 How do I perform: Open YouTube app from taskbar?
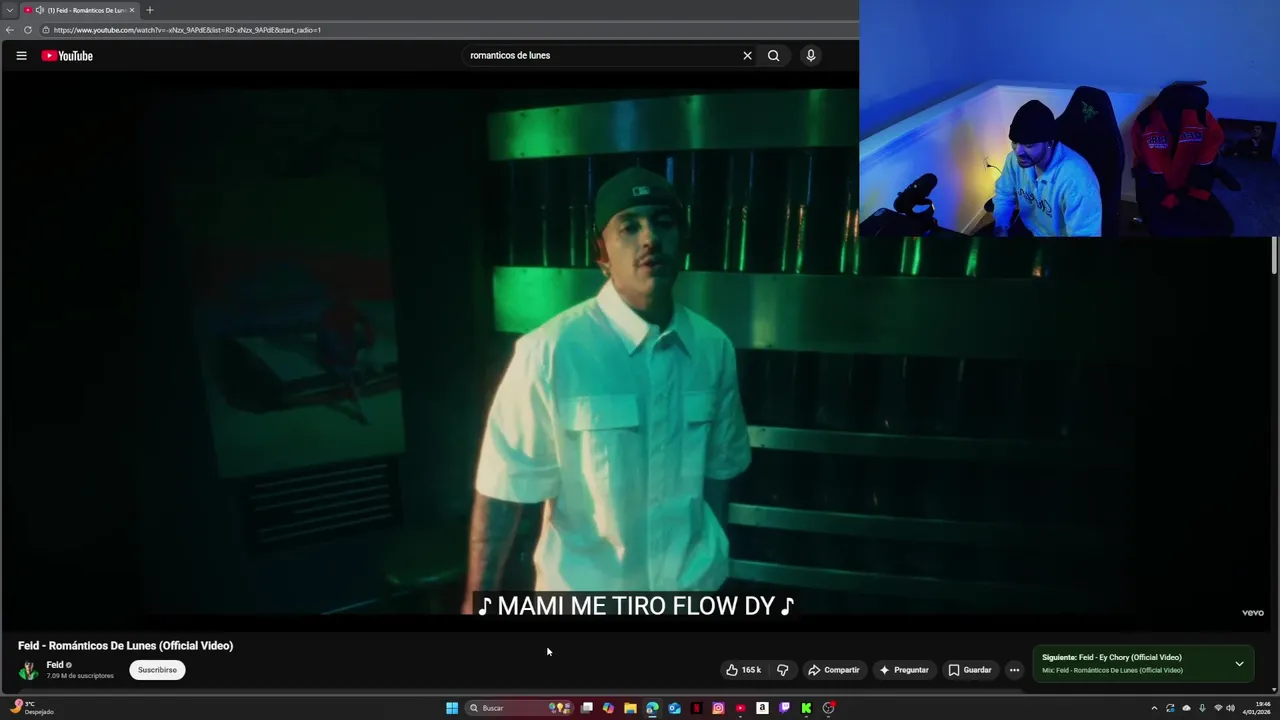(740, 708)
